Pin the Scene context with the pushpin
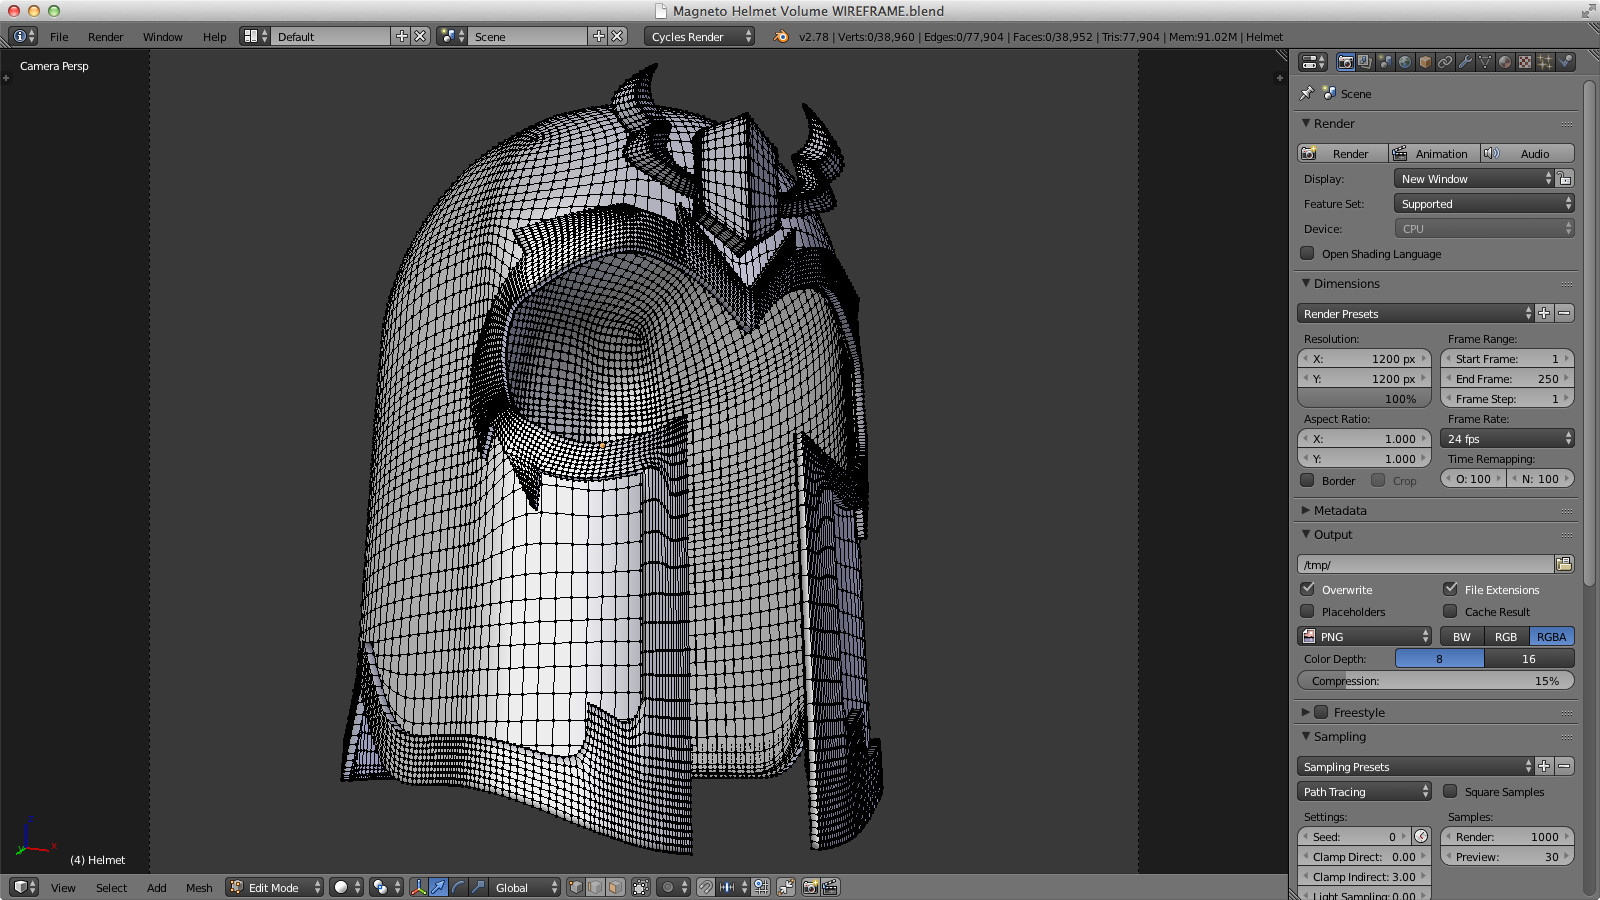Screen dimensions: 1600x900 pos(1306,93)
